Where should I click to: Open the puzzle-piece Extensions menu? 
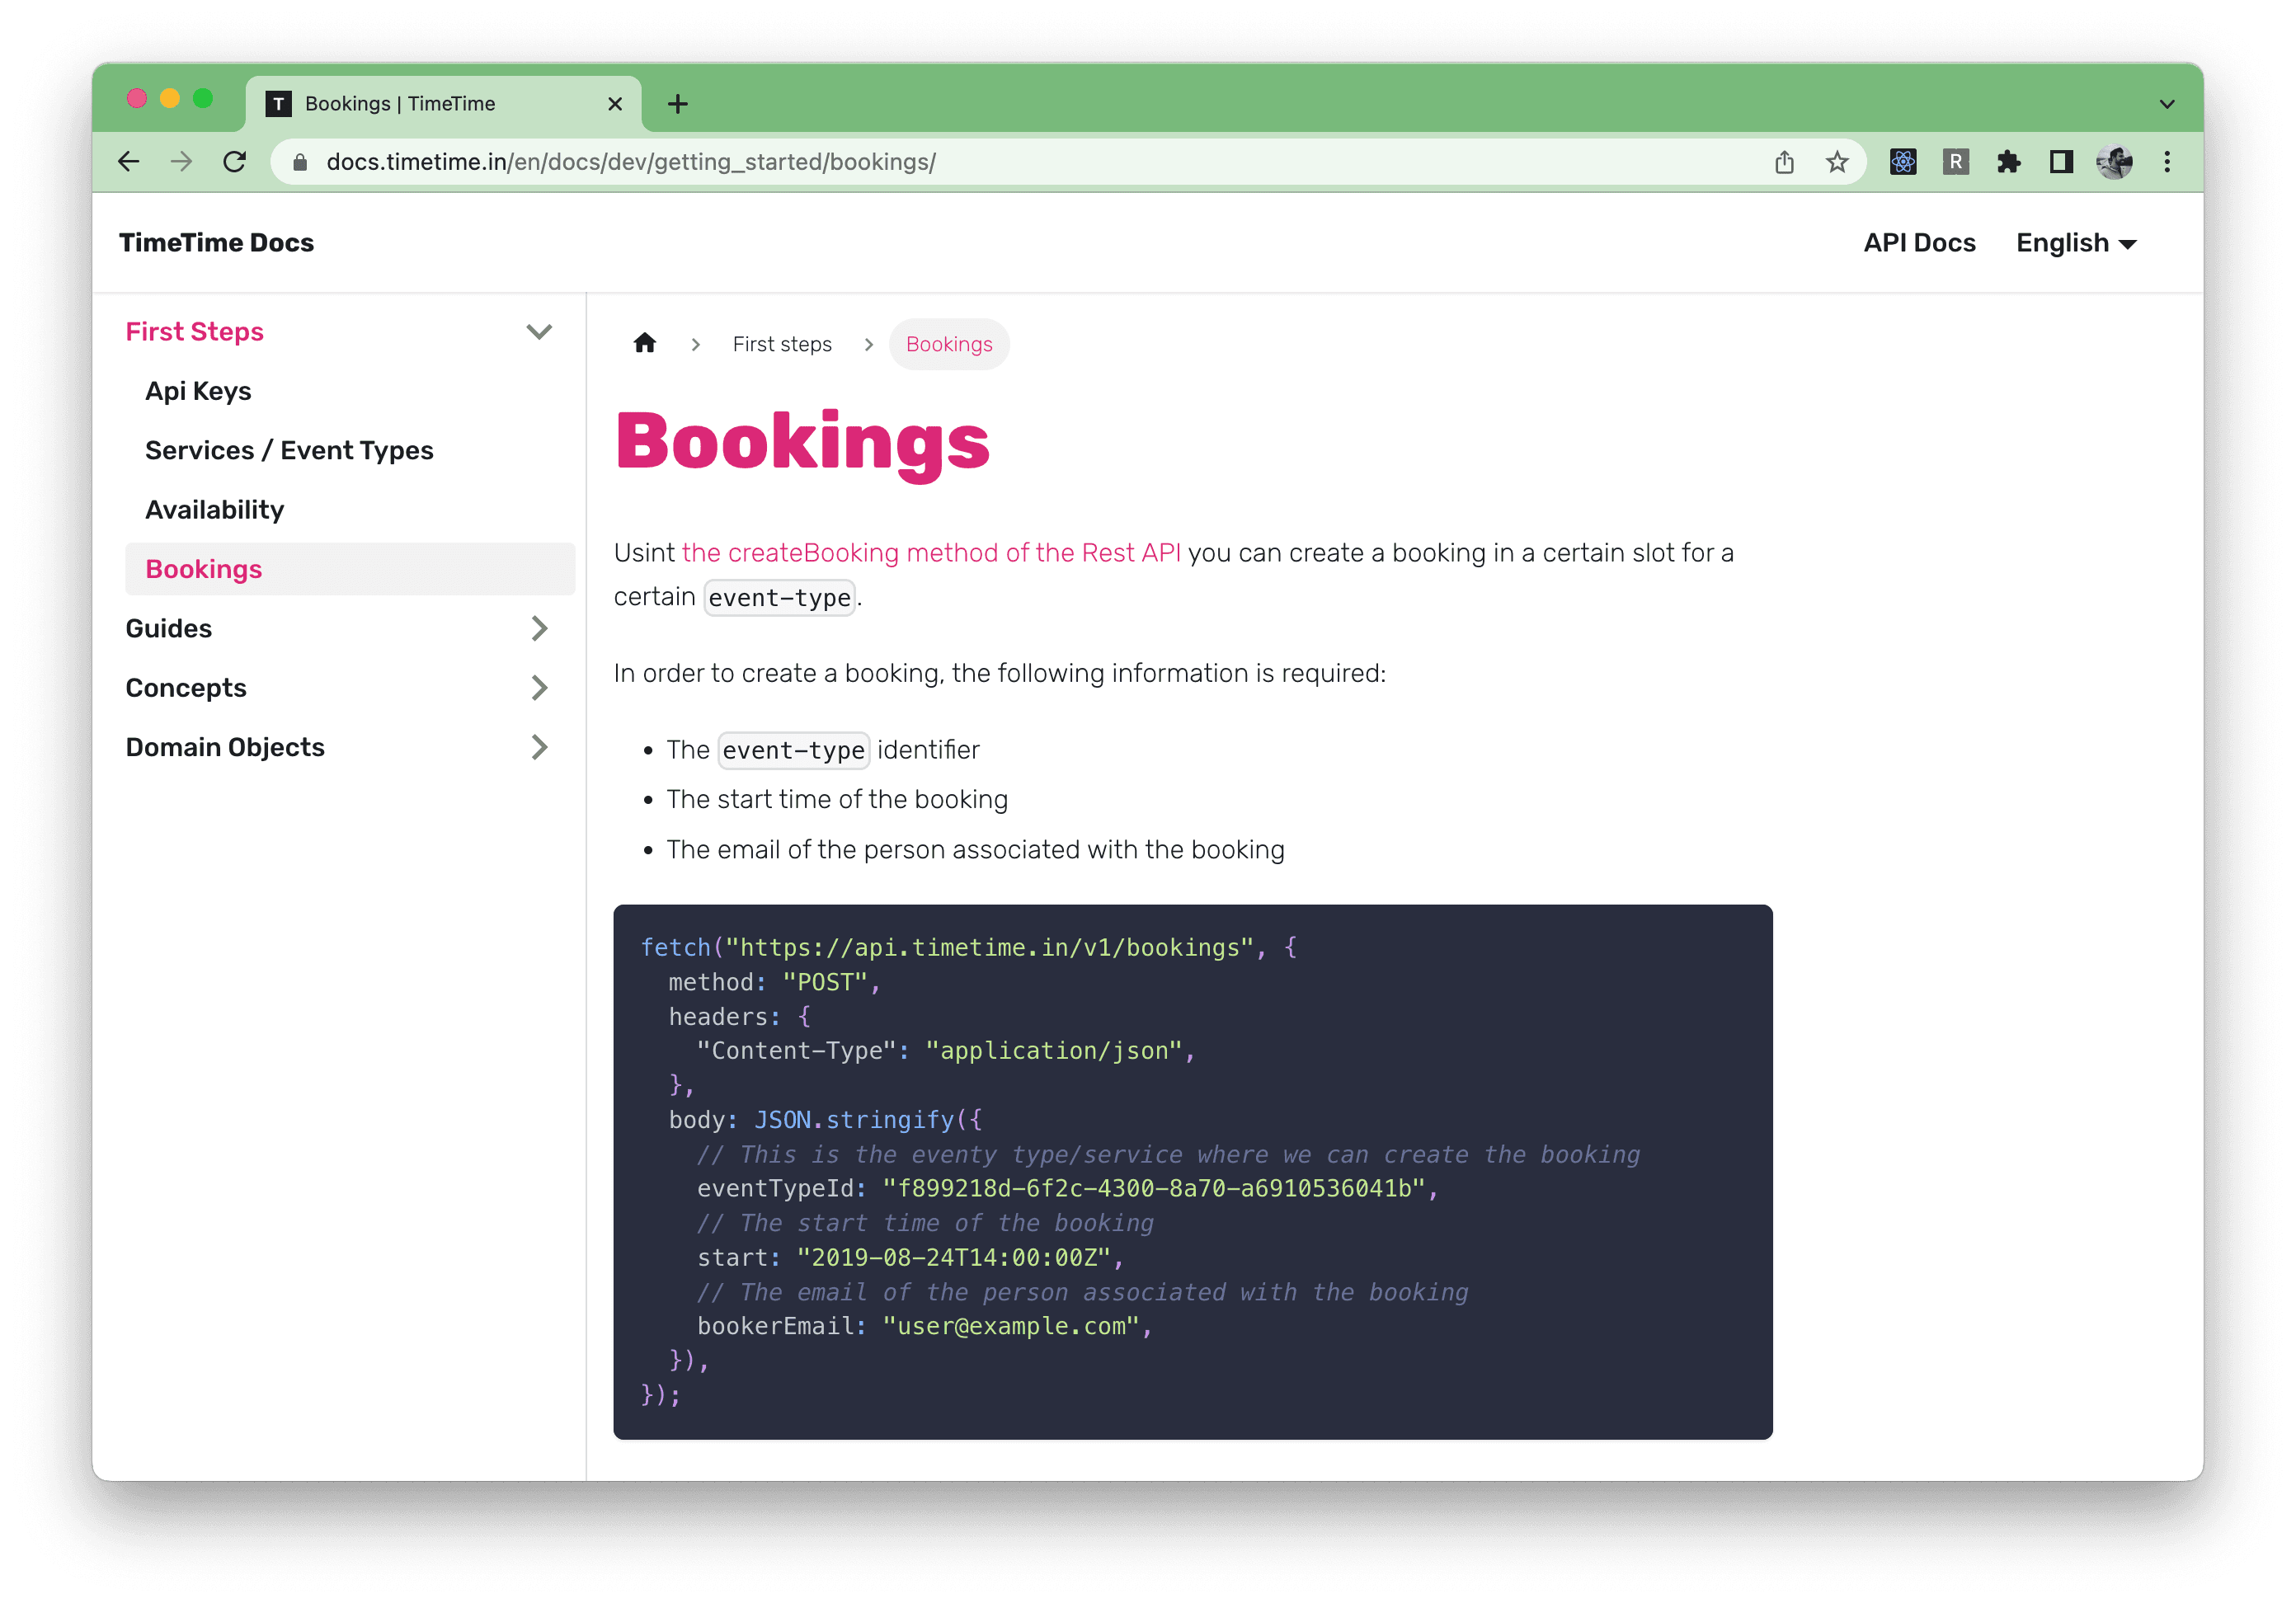pos(2008,162)
